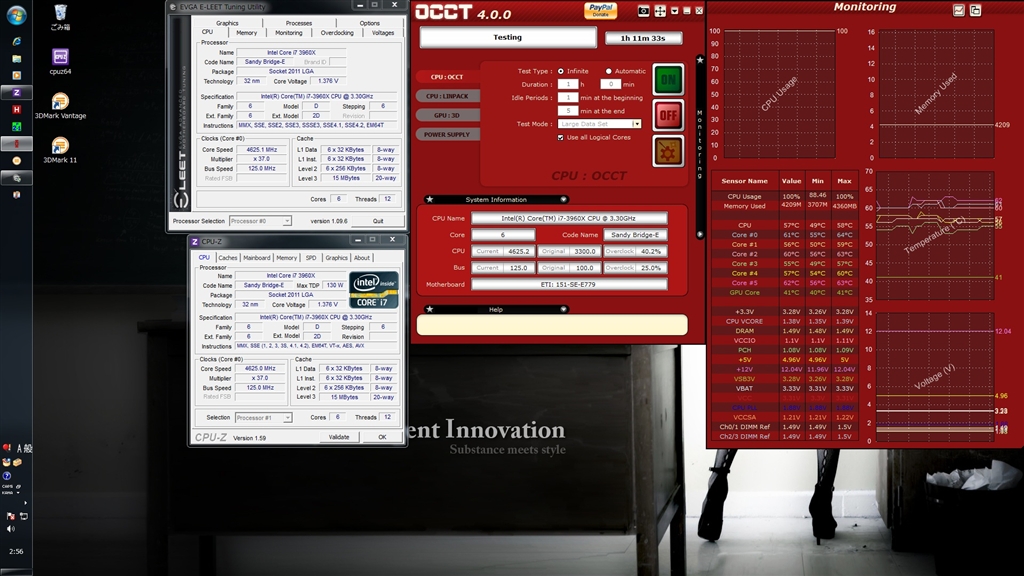Open the About tab in CPU-Z
This screenshot has width=1024, height=576.
(362, 258)
